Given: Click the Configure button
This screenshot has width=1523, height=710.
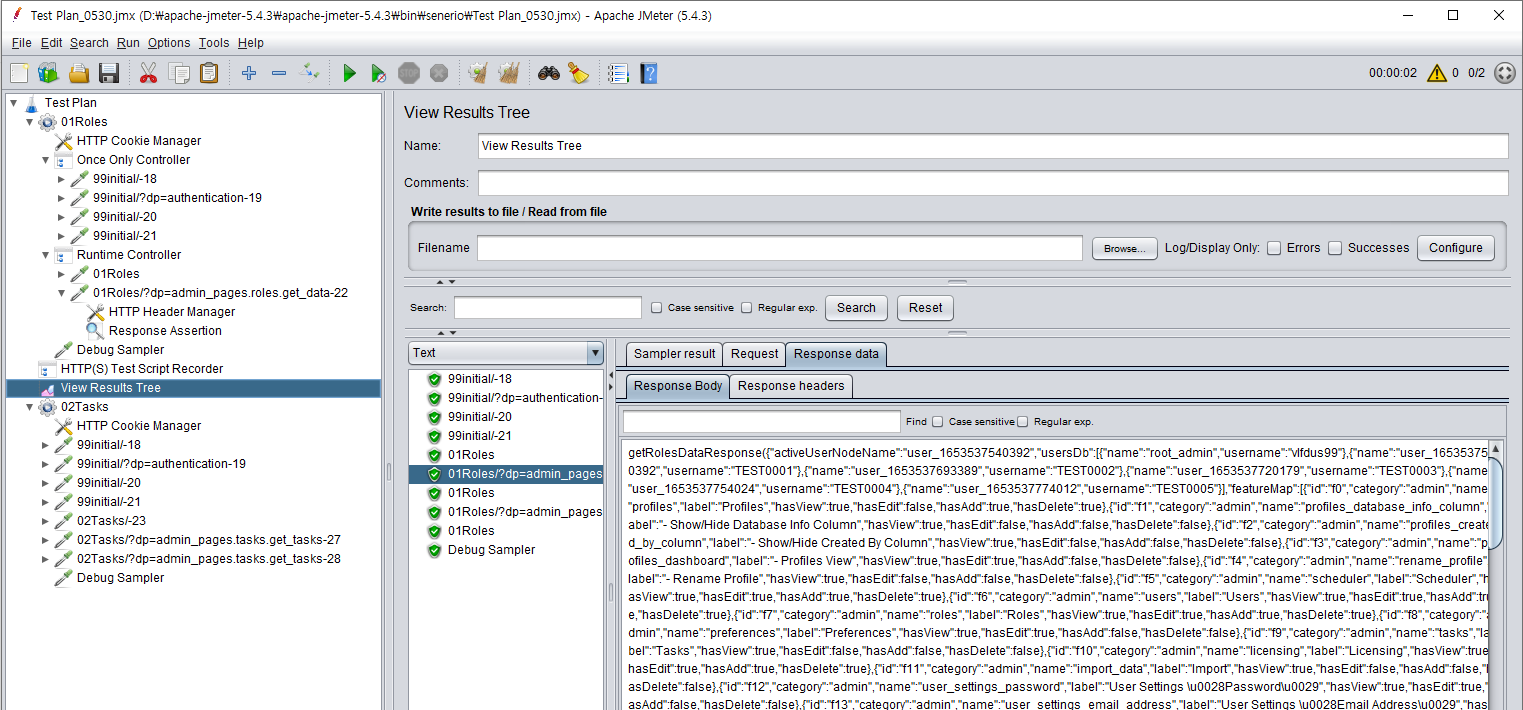Looking at the screenshot, I should click(1455, 248).
